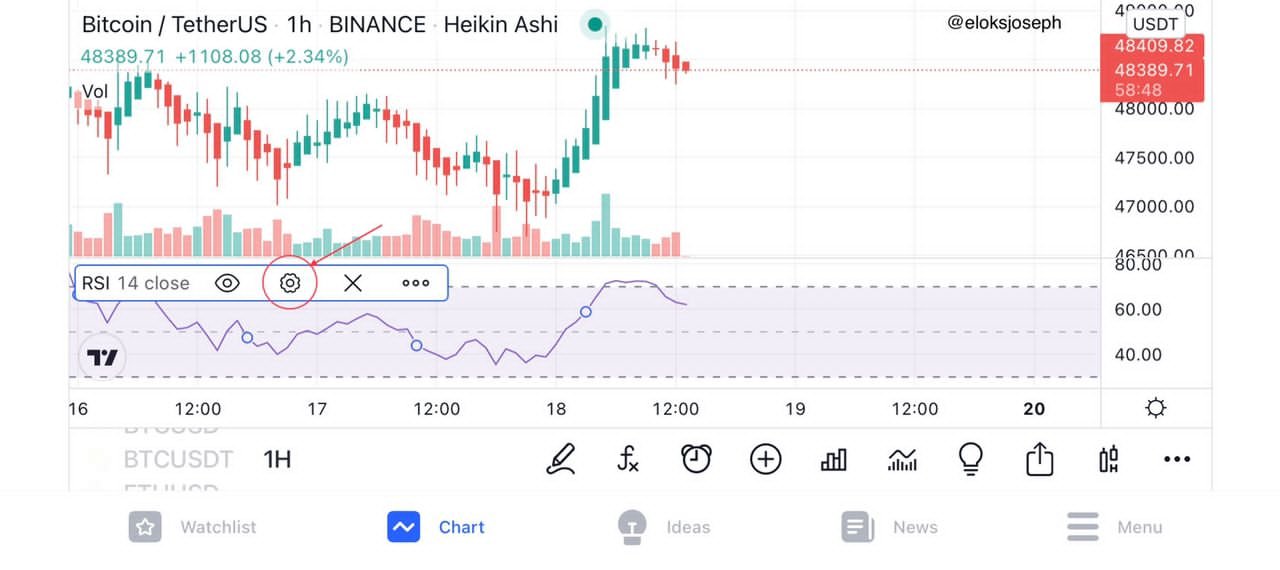
Task: Share the chart via share icon
Action: [x=1040, y=459]
